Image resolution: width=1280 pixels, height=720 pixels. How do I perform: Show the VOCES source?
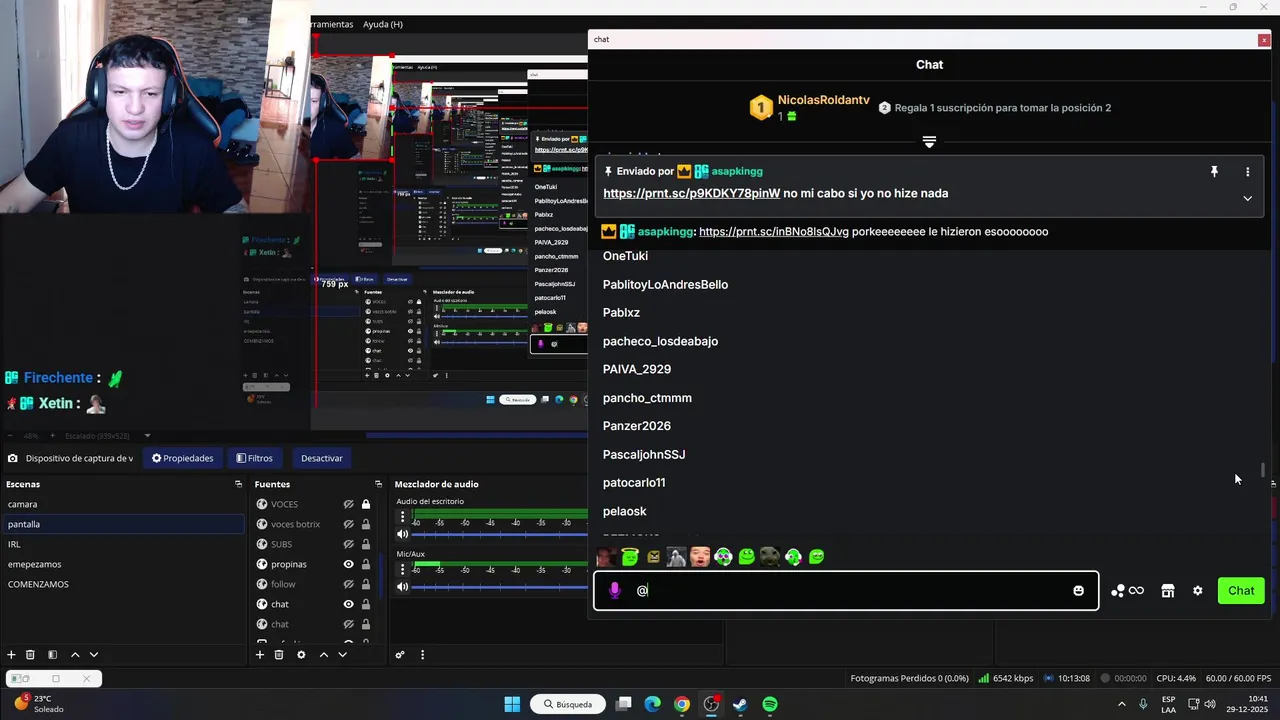pos(348,504)
